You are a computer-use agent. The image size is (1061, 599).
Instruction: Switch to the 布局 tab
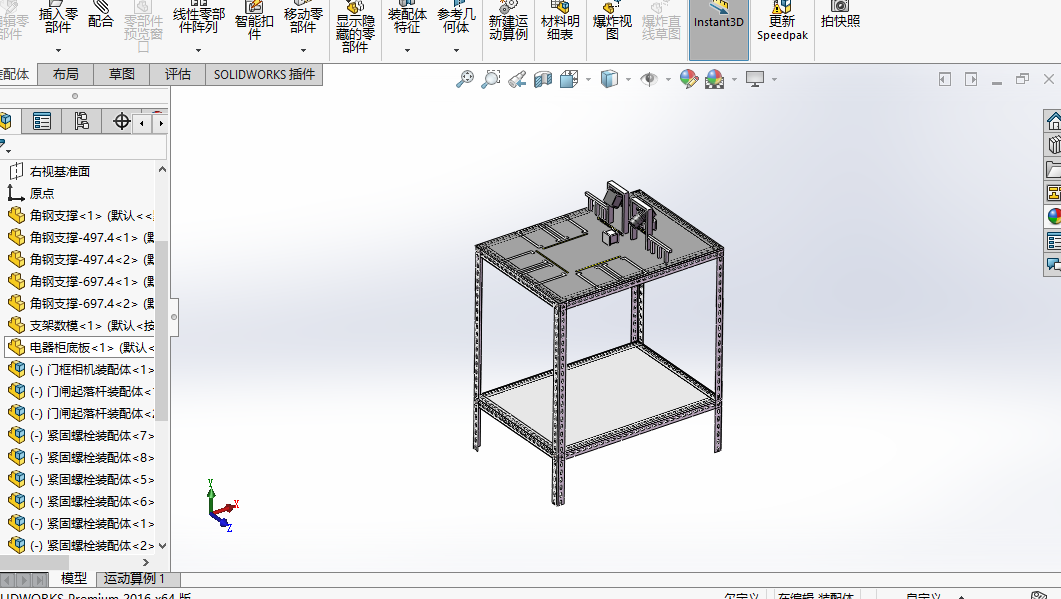pos(66,74)
